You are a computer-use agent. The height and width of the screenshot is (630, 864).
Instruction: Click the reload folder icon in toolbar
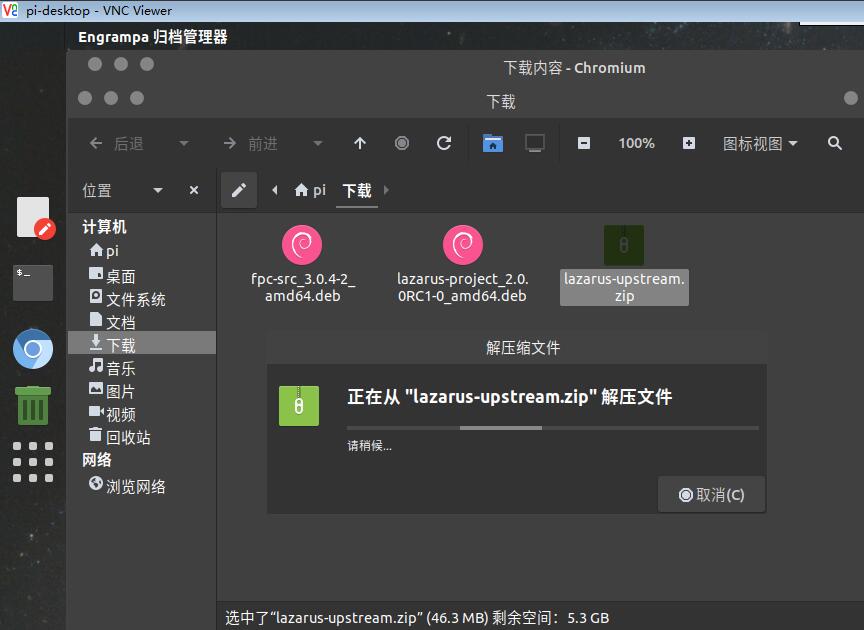coord(444,143)
